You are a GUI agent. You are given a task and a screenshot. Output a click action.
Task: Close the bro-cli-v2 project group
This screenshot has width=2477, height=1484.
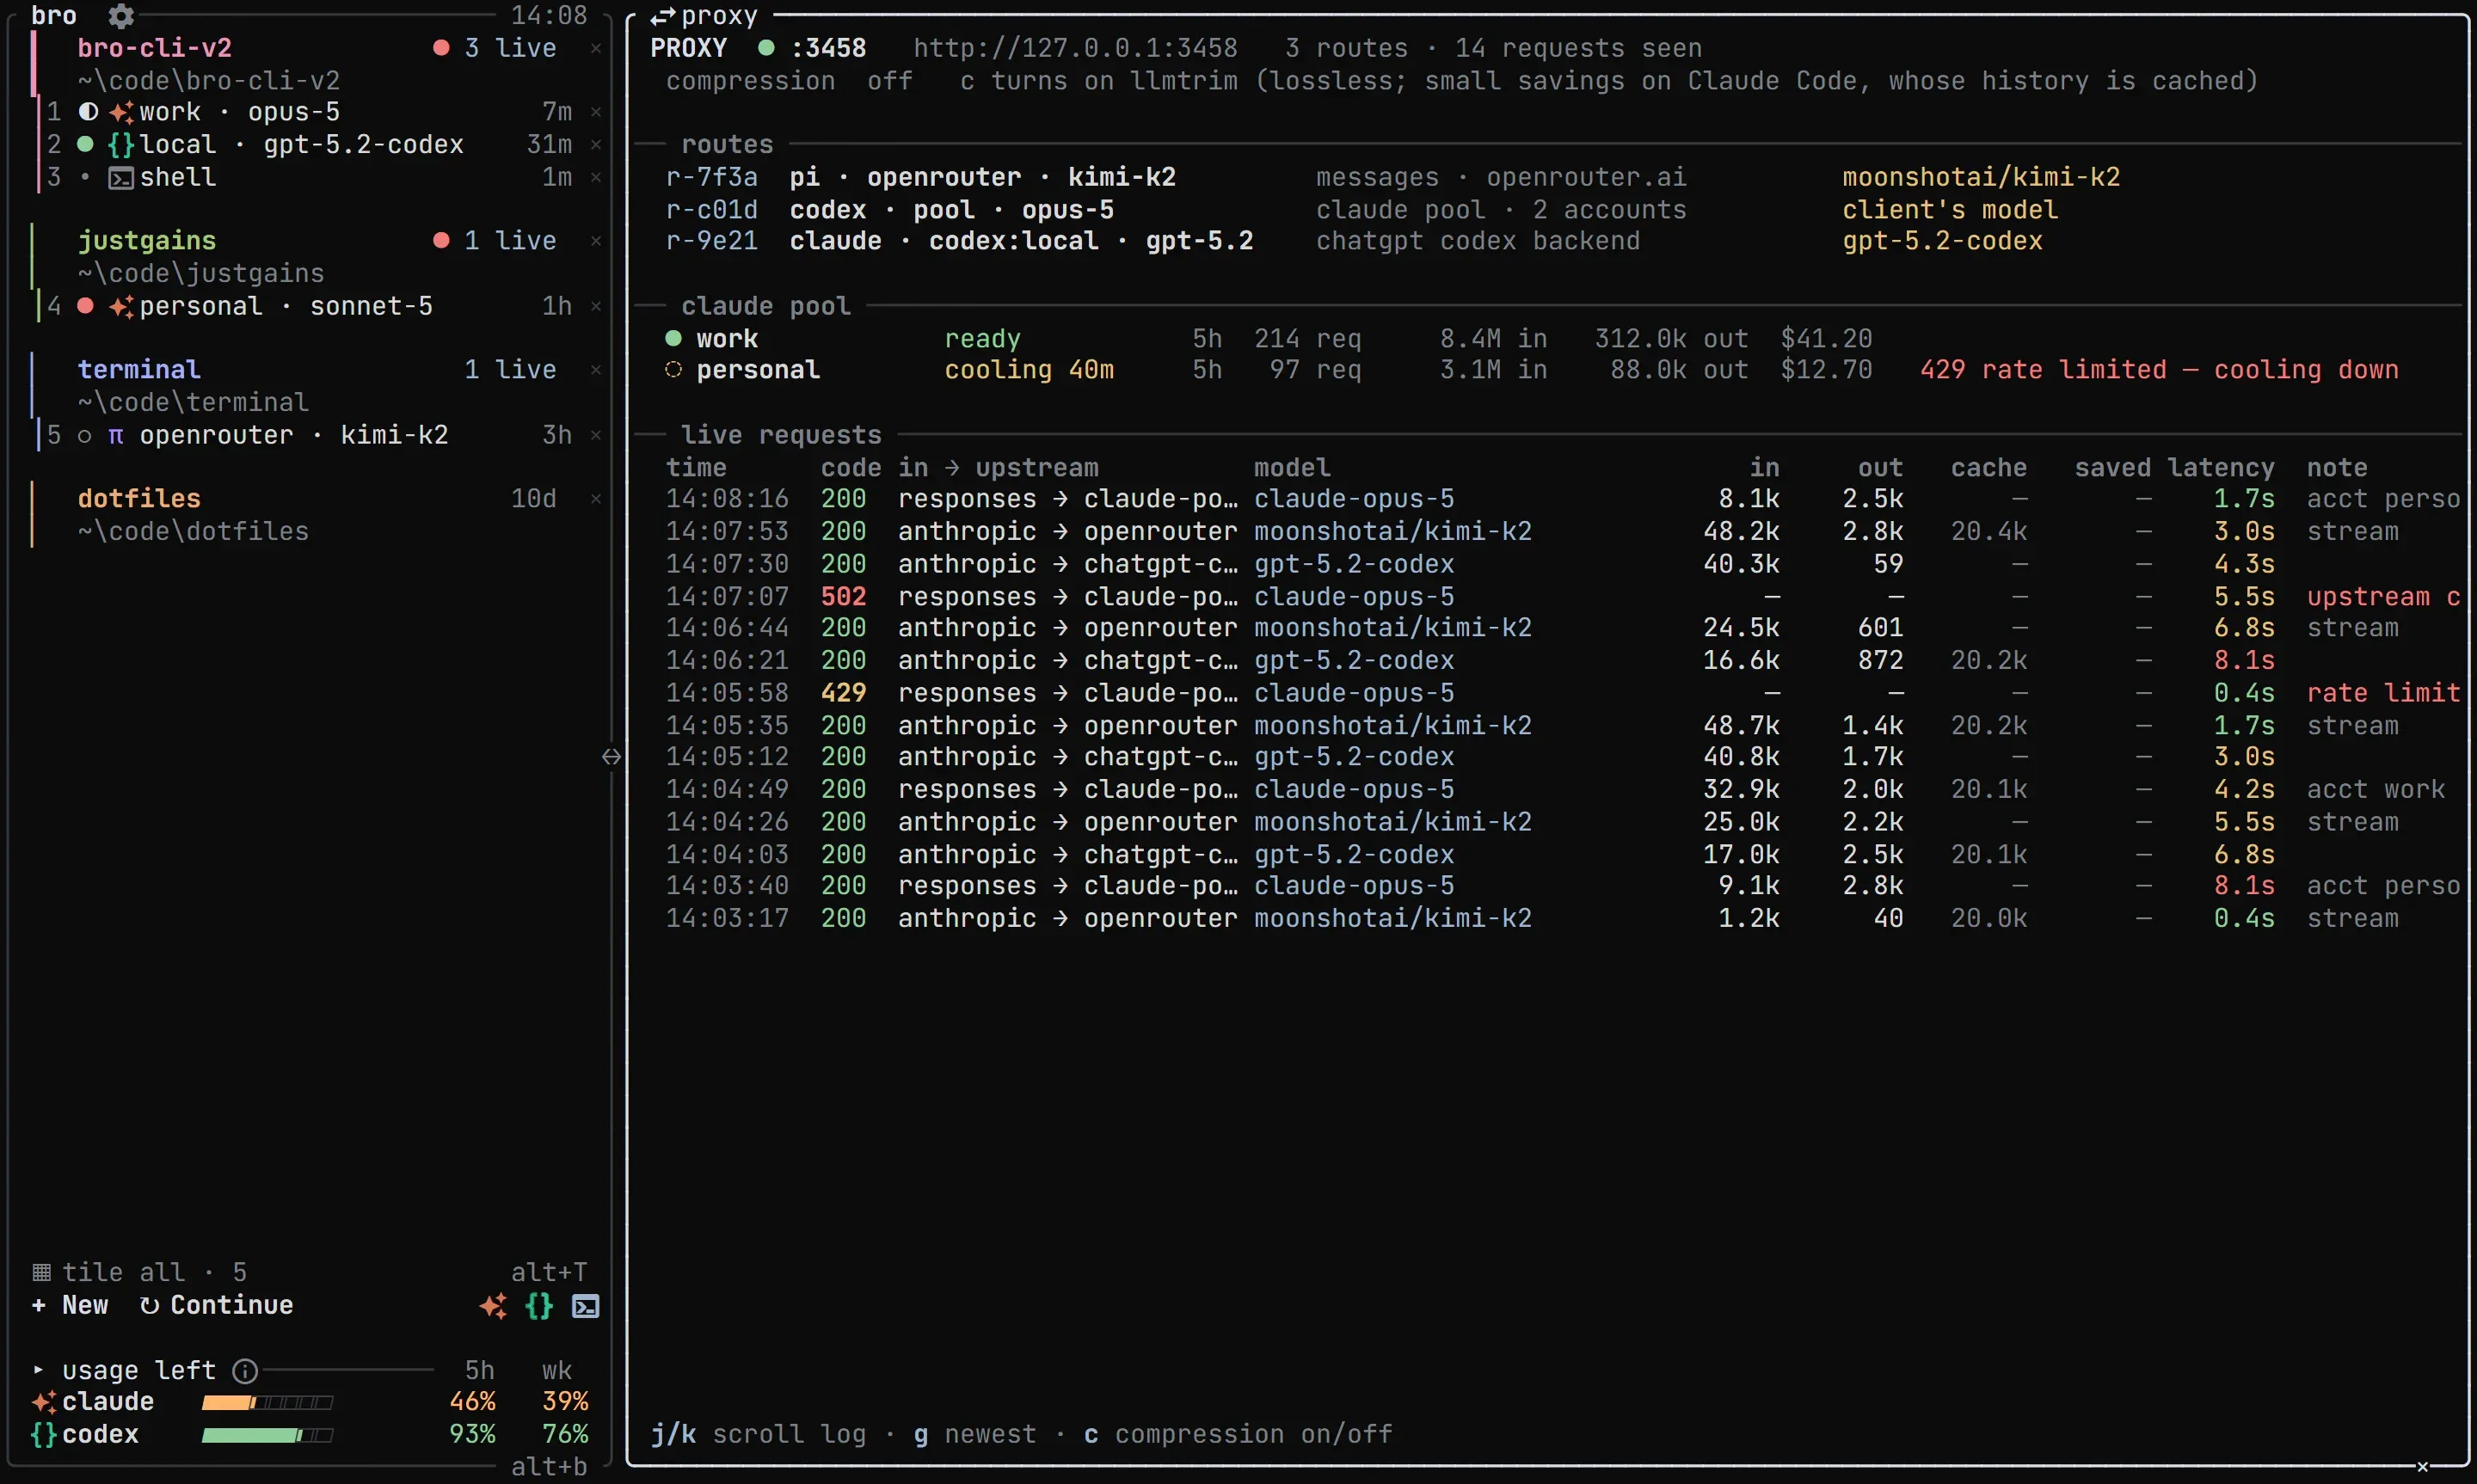coord(596,48)
